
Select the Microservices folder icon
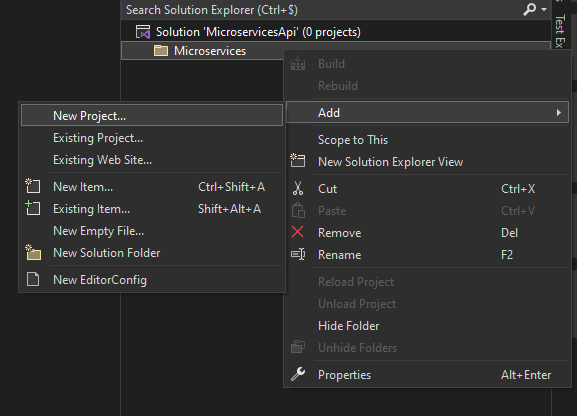(161, 51)
